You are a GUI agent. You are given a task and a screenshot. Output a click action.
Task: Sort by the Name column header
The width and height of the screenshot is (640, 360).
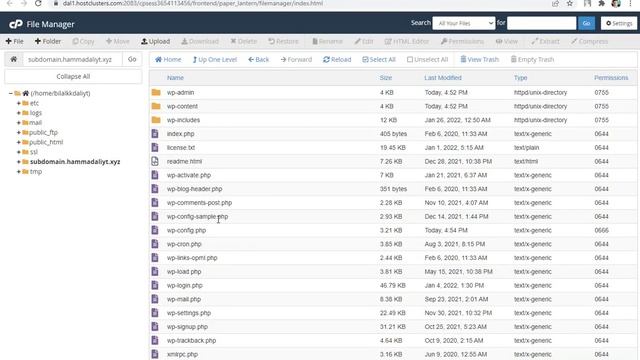coord(175,78)
